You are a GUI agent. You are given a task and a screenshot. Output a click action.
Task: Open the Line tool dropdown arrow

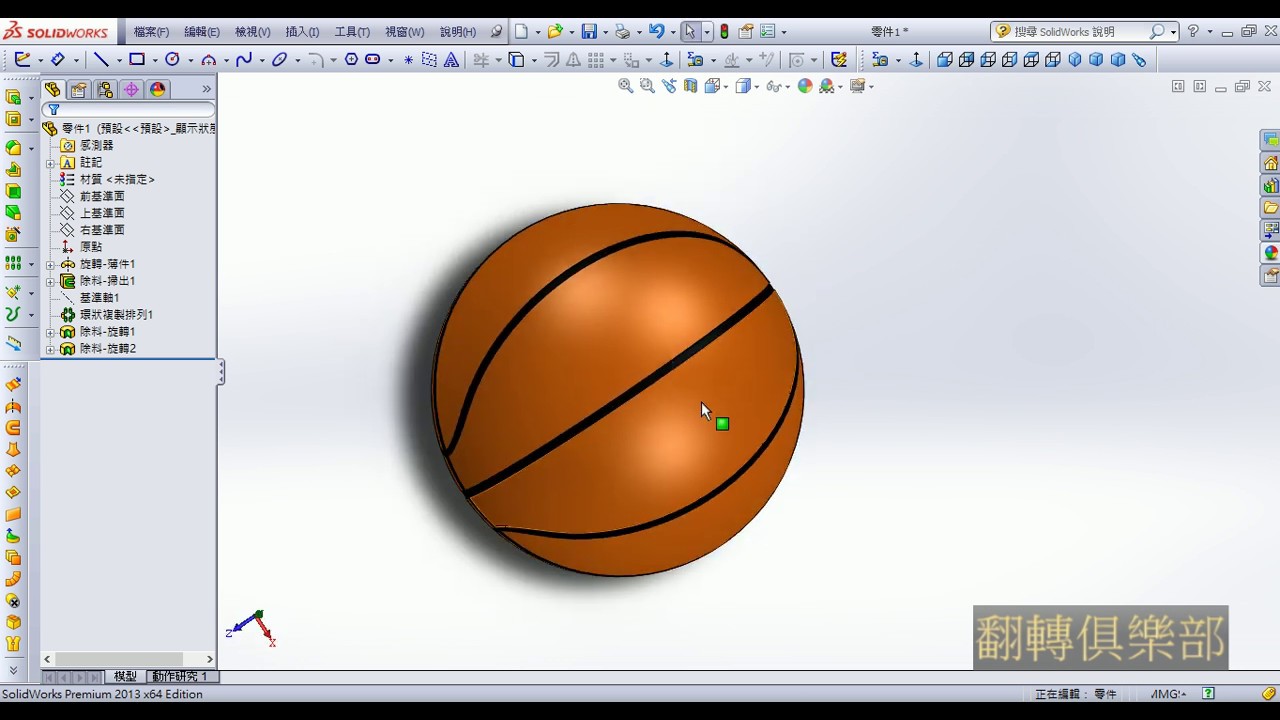pos(119,61)
